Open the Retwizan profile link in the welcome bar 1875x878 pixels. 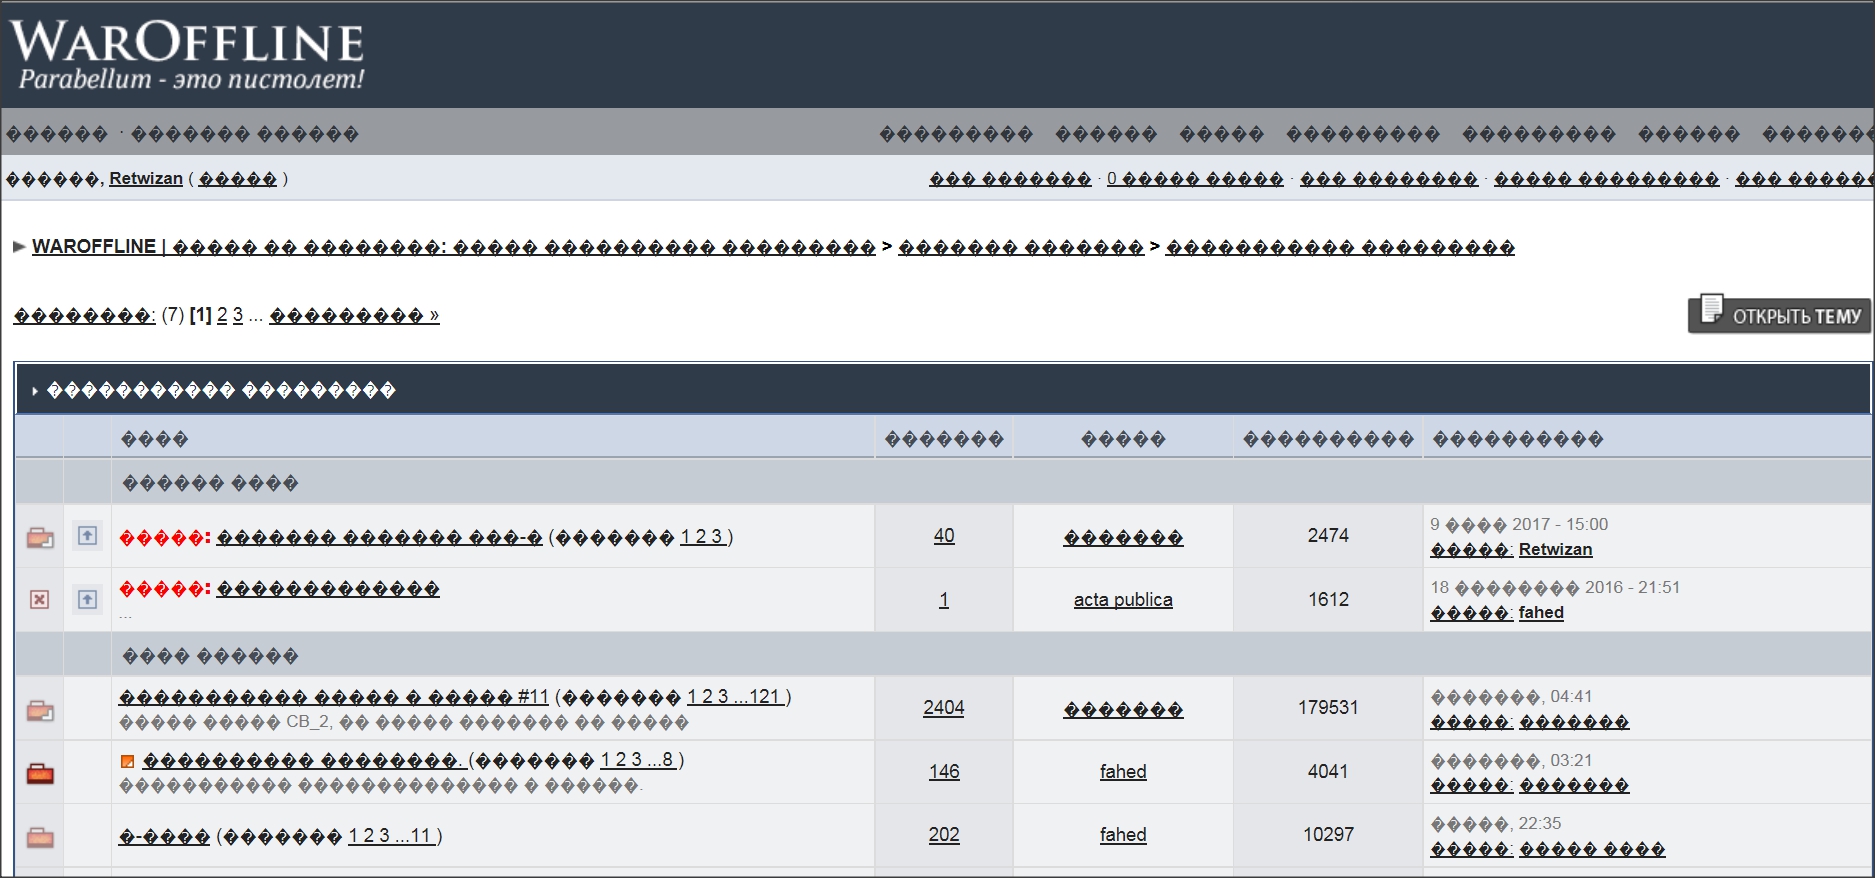146,178
